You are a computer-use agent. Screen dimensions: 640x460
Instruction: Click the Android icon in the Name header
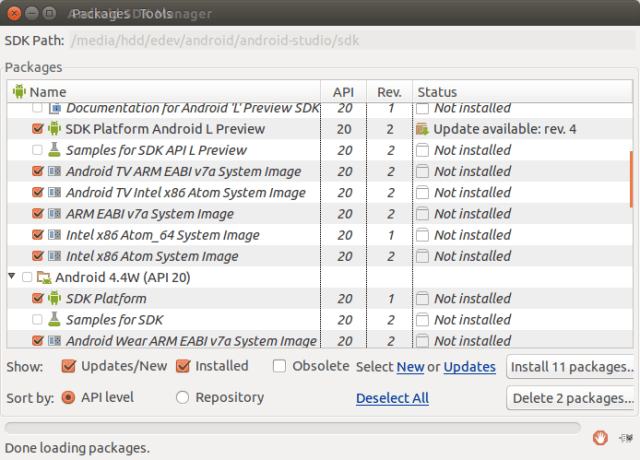click(19, 91)
